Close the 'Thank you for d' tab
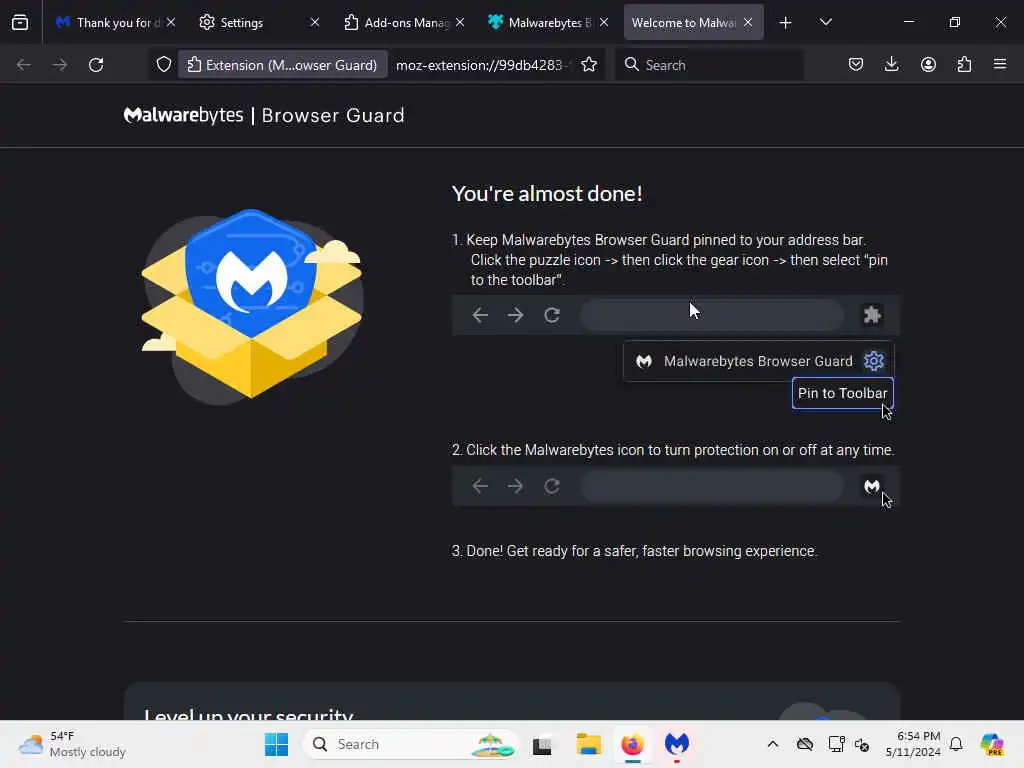 [x=171, y=22]
